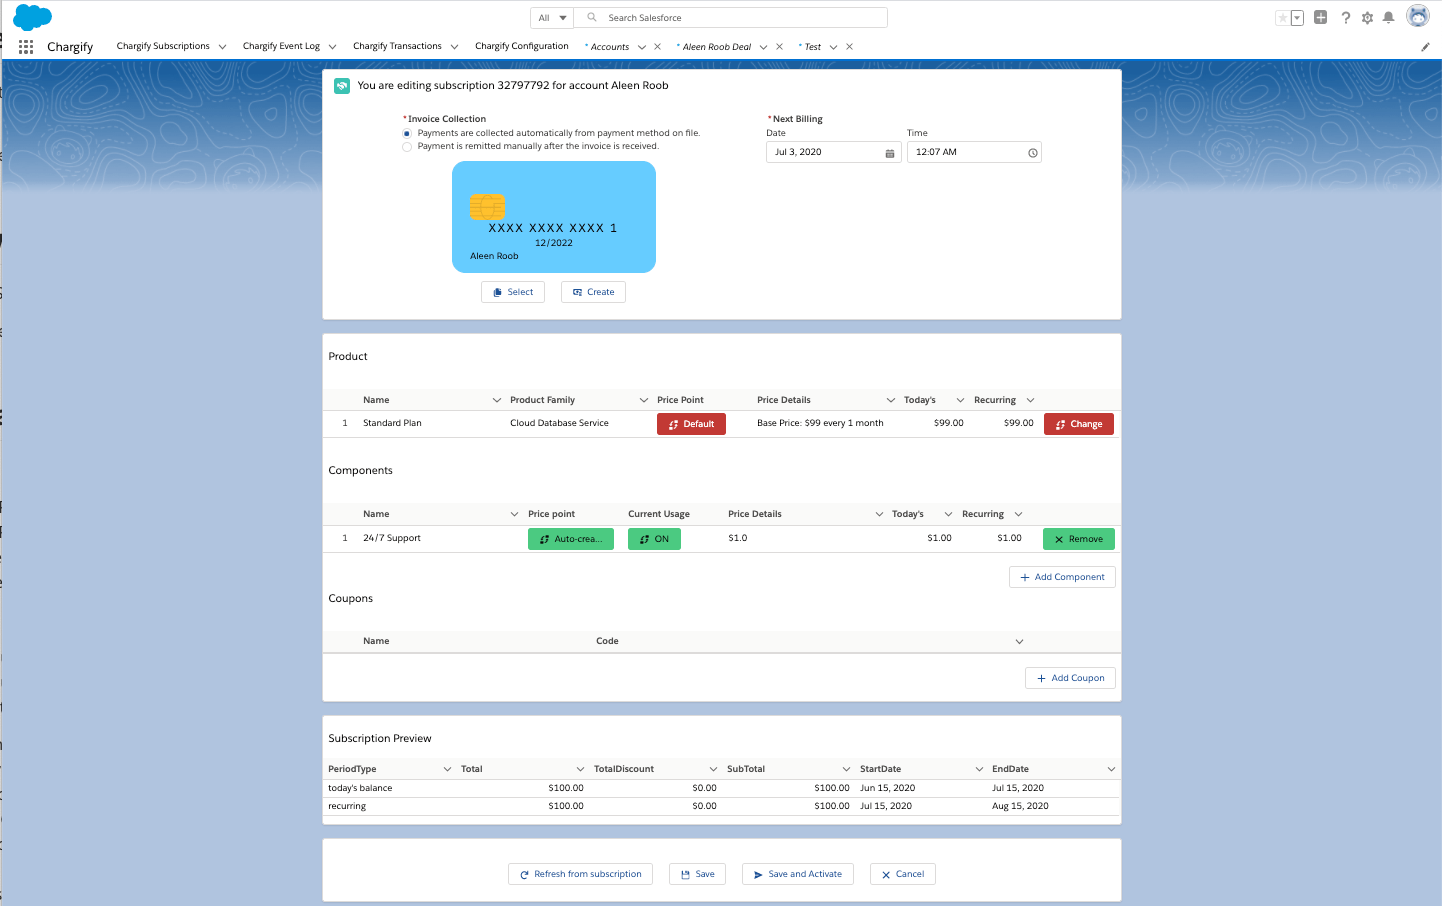Open the global actions plus icon
Viewport: 1442px width, 906px height.
point(1320,17)
